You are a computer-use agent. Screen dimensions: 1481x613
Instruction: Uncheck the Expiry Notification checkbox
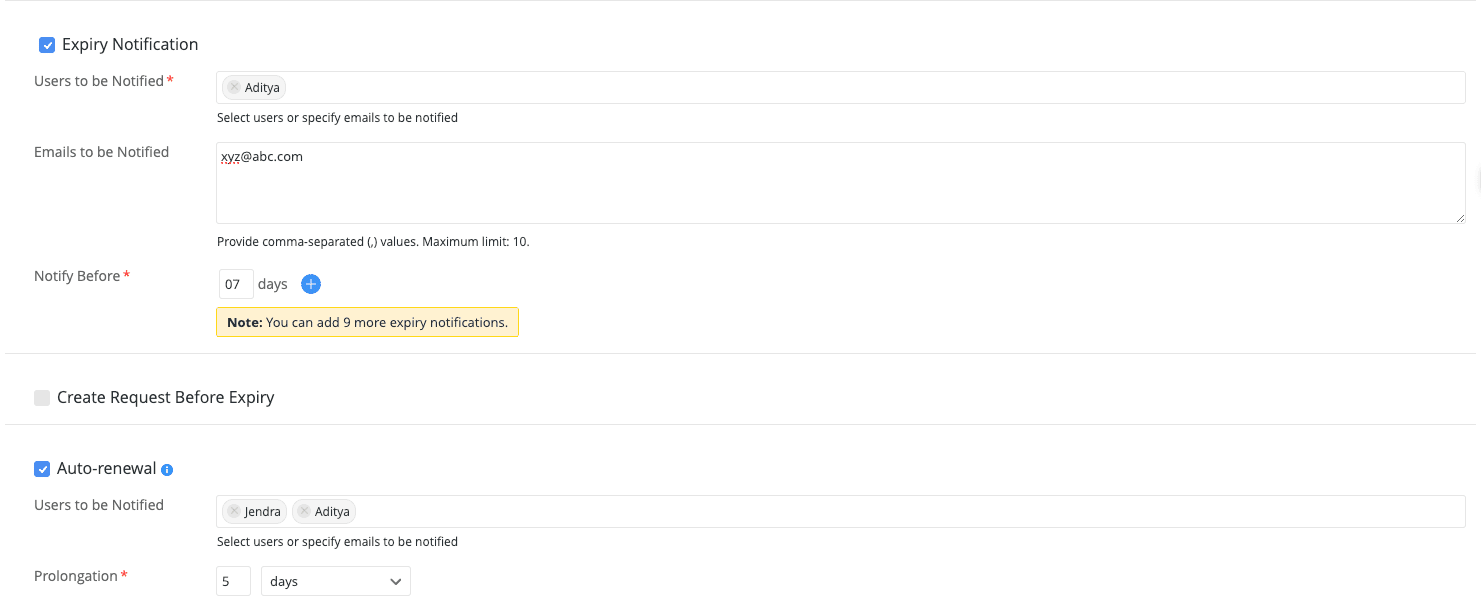46,44
